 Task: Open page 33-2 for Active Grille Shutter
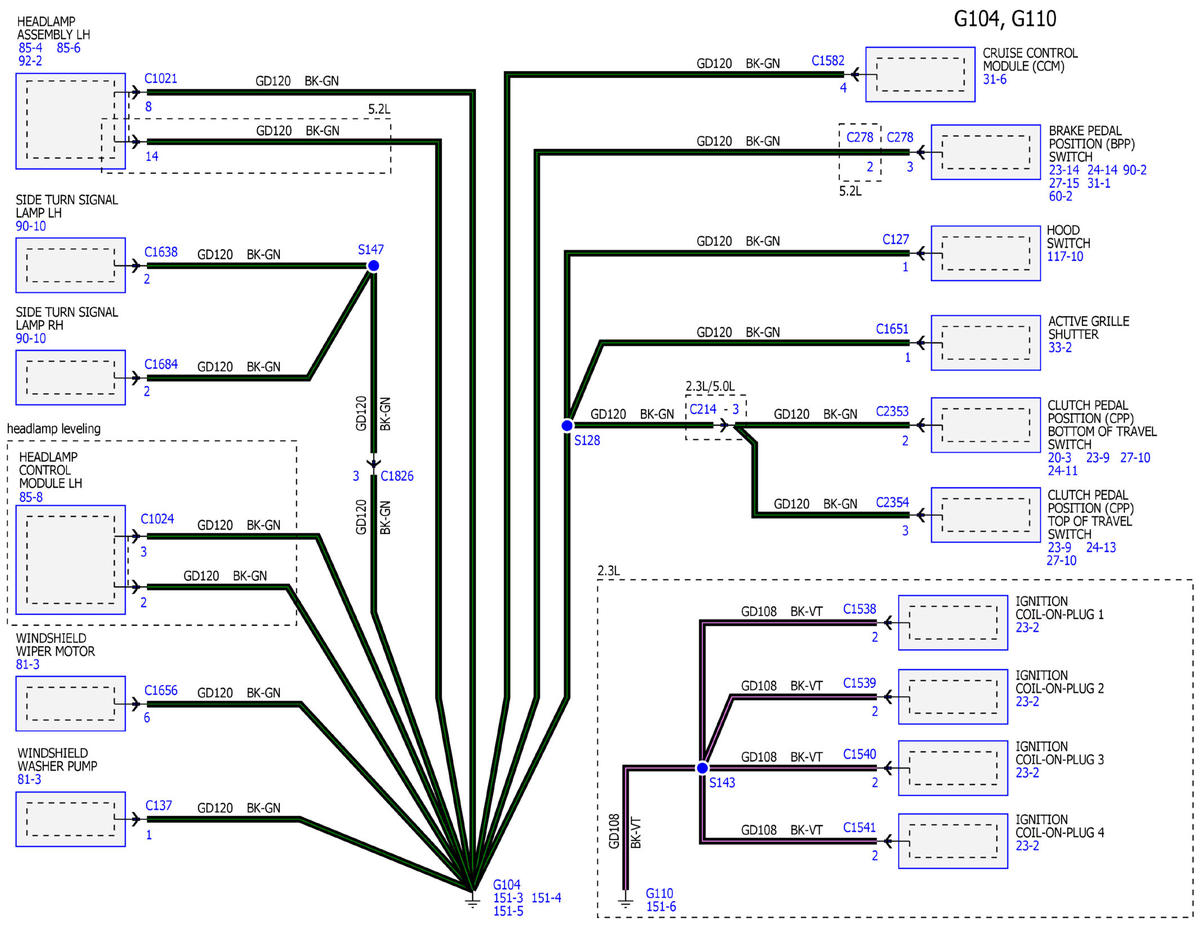1060,348
